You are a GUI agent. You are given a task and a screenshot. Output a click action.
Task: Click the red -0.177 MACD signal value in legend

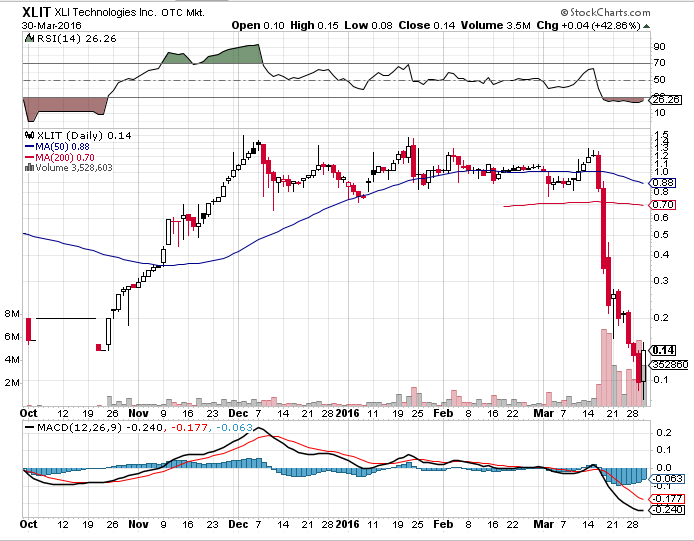point(189,428)
